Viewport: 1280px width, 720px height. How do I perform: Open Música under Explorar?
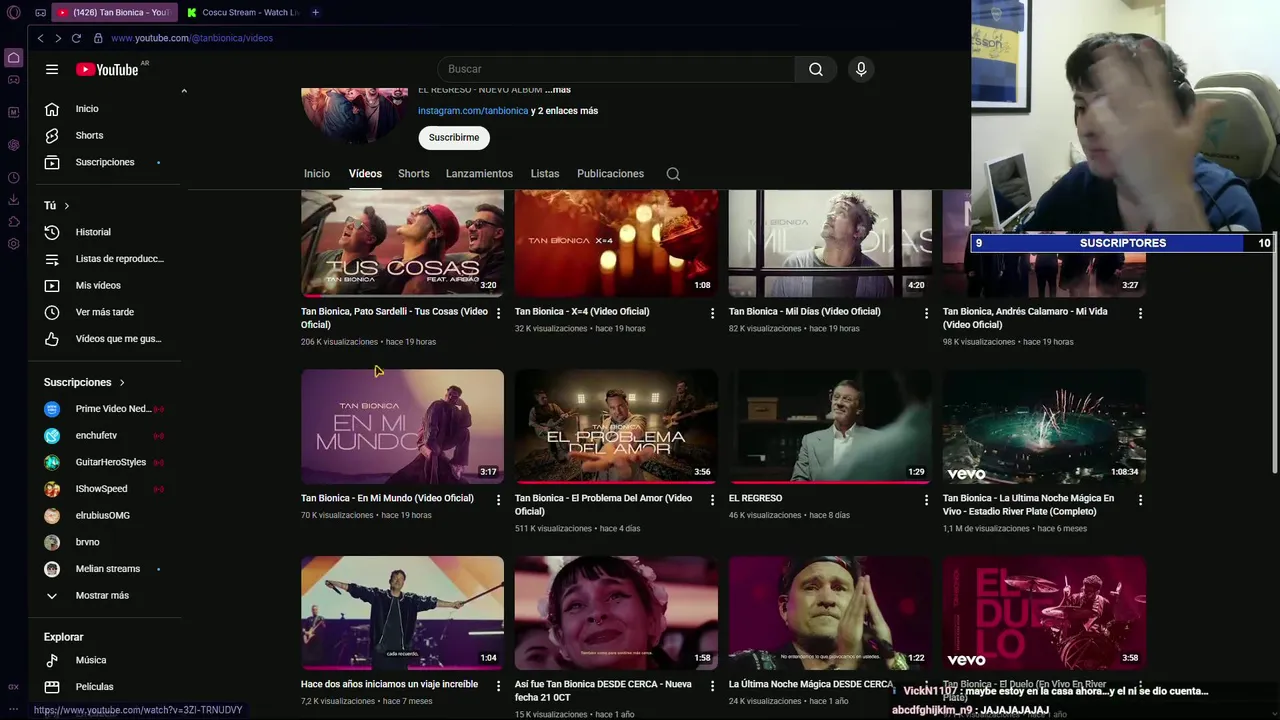pos(108,660)
